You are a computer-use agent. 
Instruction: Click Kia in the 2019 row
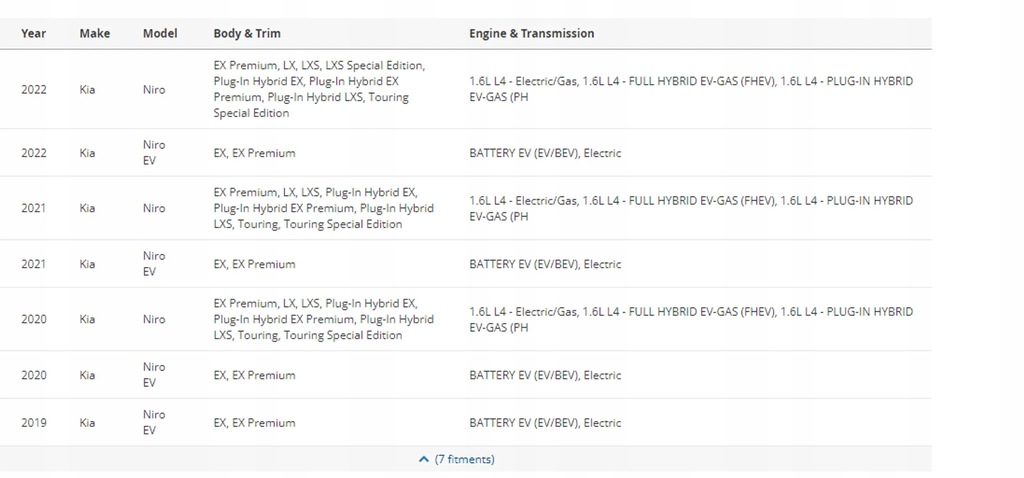pyautogui.click(x=88, y=423)
